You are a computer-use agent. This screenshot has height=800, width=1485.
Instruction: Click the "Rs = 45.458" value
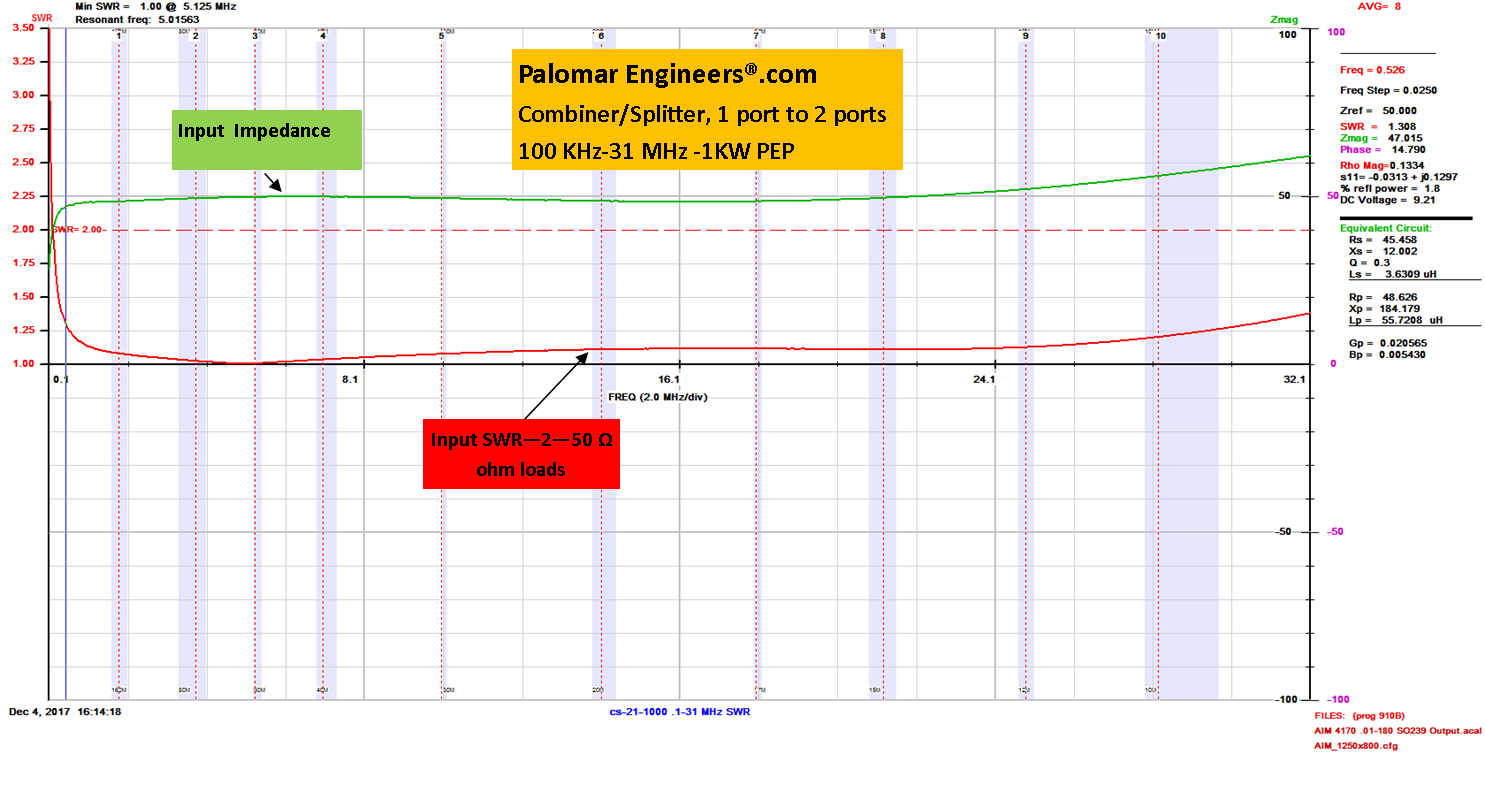pyautogui.click(x=1380, y=240)
